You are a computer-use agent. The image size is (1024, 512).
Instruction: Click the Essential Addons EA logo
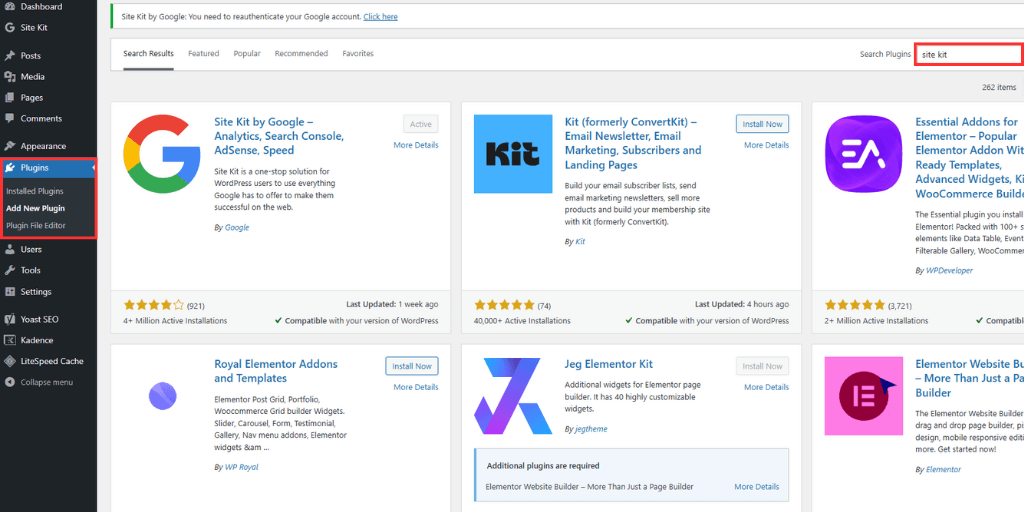coord(863,154)
